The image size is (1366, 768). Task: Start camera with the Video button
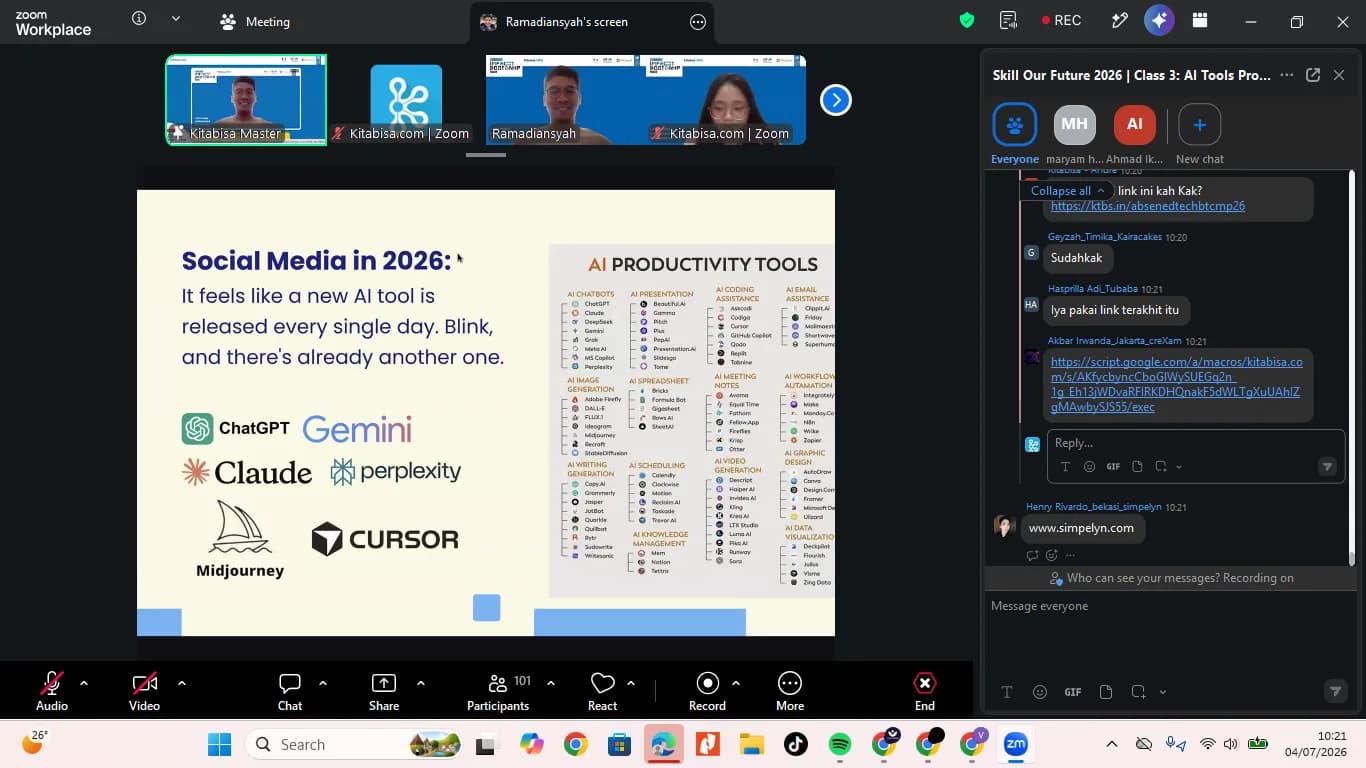pyautogui.click(x=144, y=691)
